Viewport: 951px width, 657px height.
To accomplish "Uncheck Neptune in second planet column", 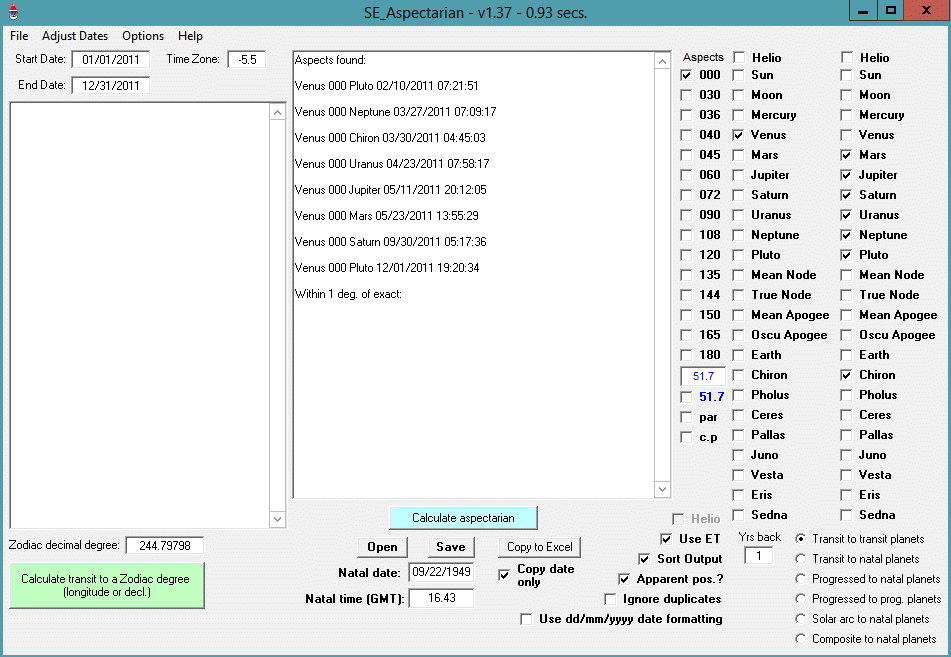I will tap(846, 235).
